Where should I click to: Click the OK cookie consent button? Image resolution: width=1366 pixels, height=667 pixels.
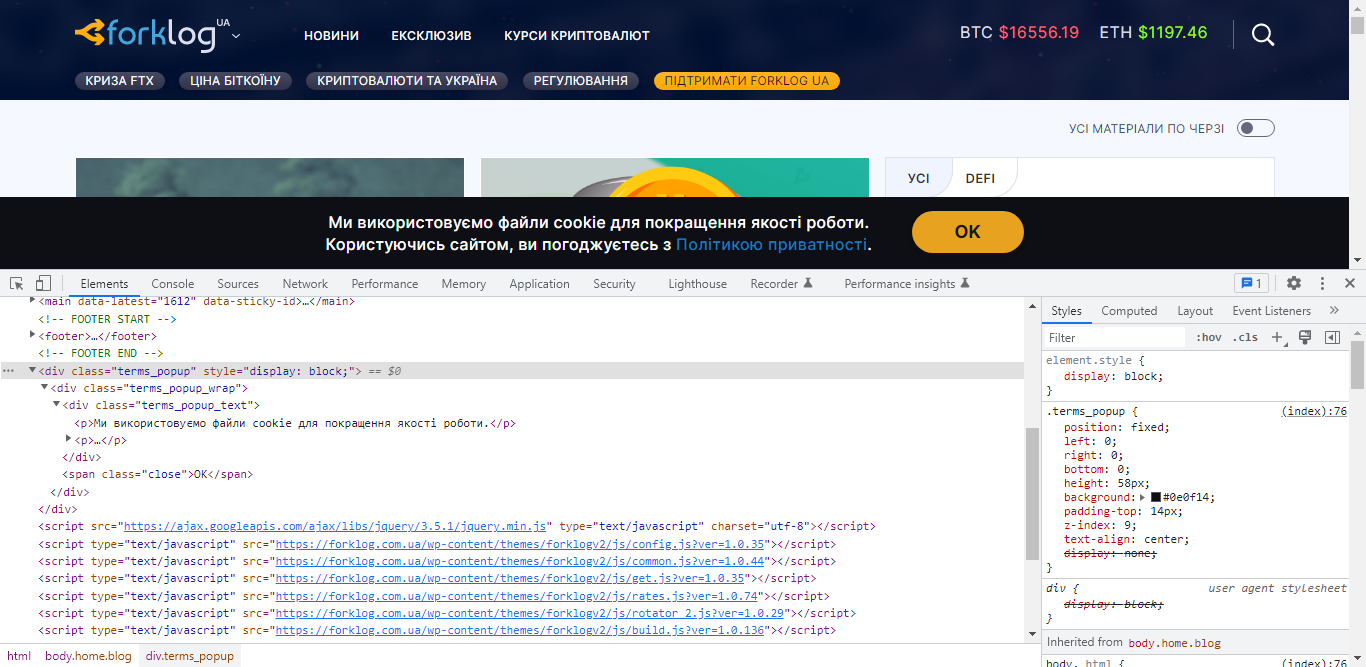click(968, 232)
